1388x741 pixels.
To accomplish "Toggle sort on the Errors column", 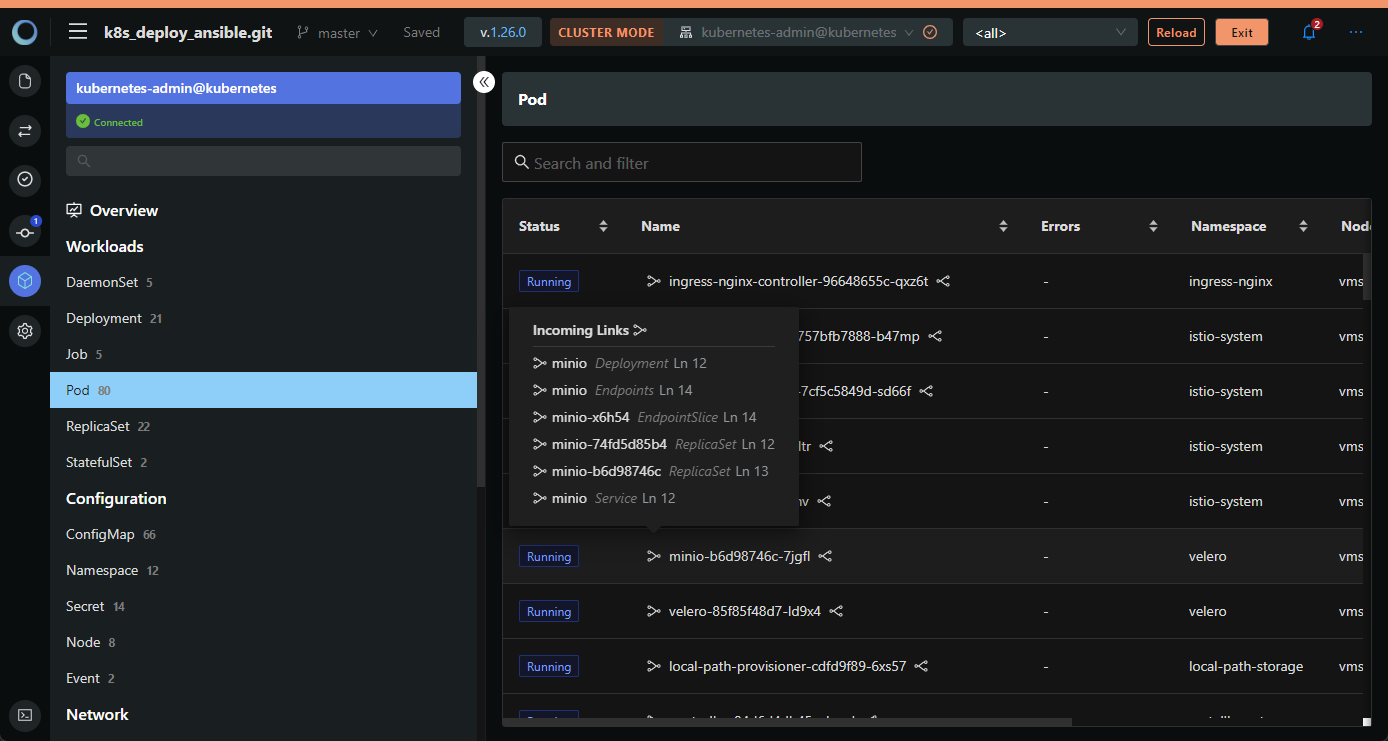I will pos(1153,227).
